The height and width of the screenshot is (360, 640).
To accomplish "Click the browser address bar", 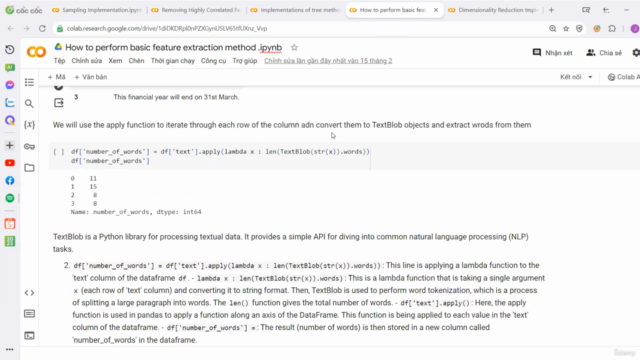I will 302,29.
